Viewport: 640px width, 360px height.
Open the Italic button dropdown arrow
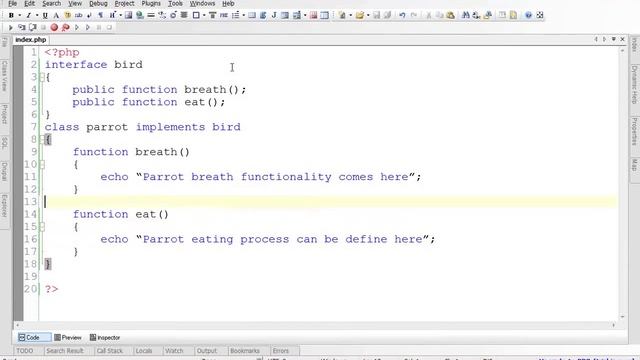pyautogui.click(x=37, y=16)
